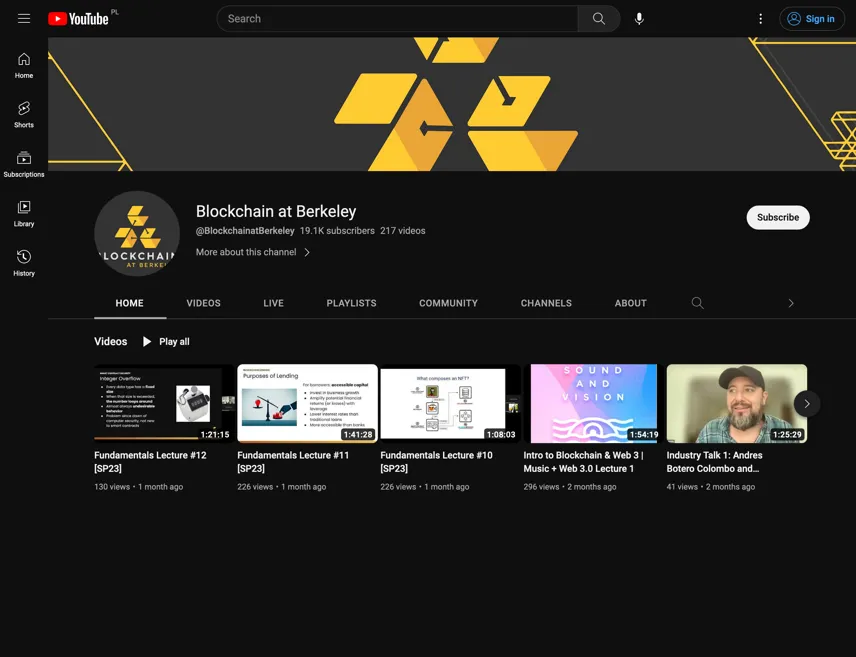Click the 1:41:28 duration badge
This screenshot has height=657, width=856.
(358, 435)
